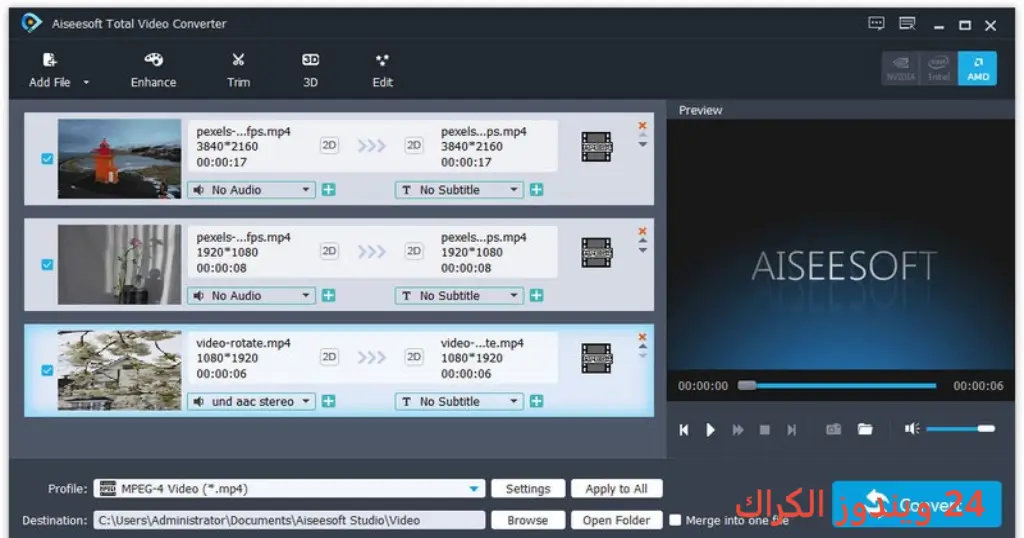This screenshot has width=1024, height=538.
Task: Mute the preview speaker icon
Action: pos(912,428)
